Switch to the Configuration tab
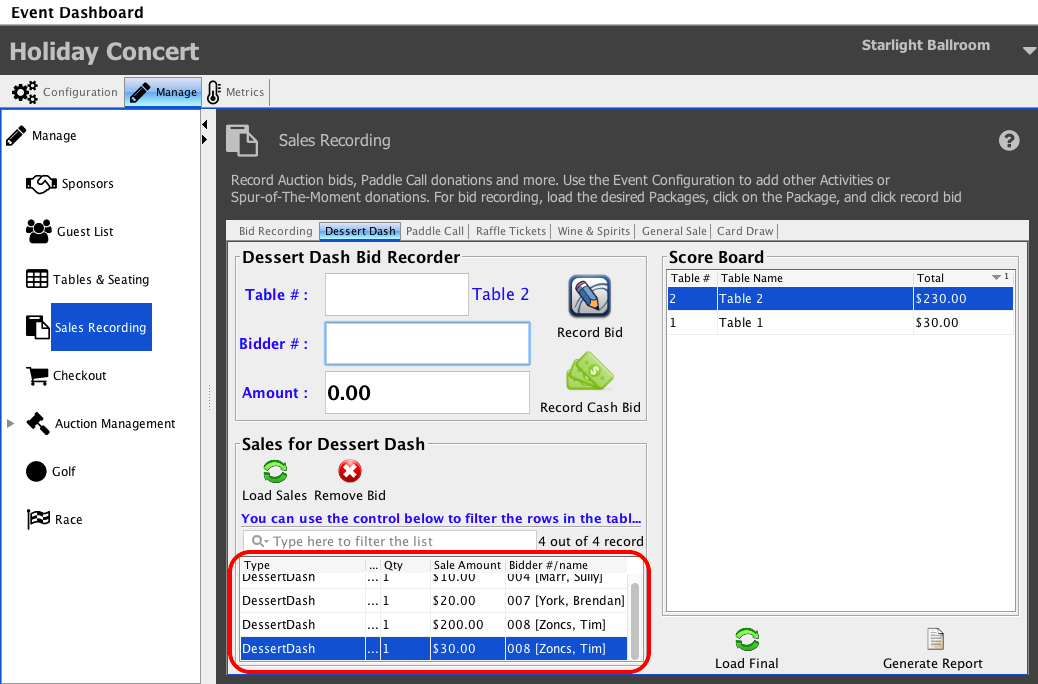 (65, 92)
